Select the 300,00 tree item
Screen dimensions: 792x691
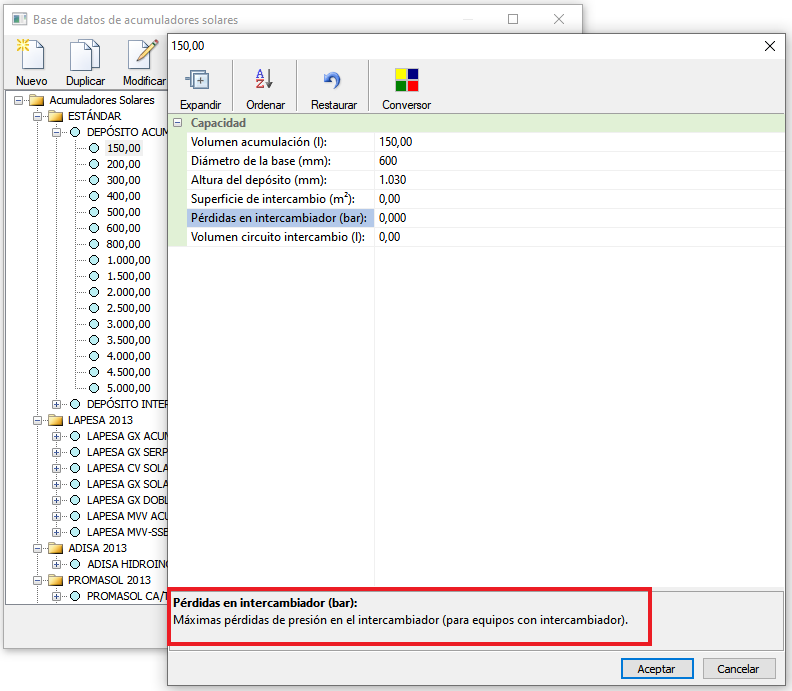coord(123,180)
